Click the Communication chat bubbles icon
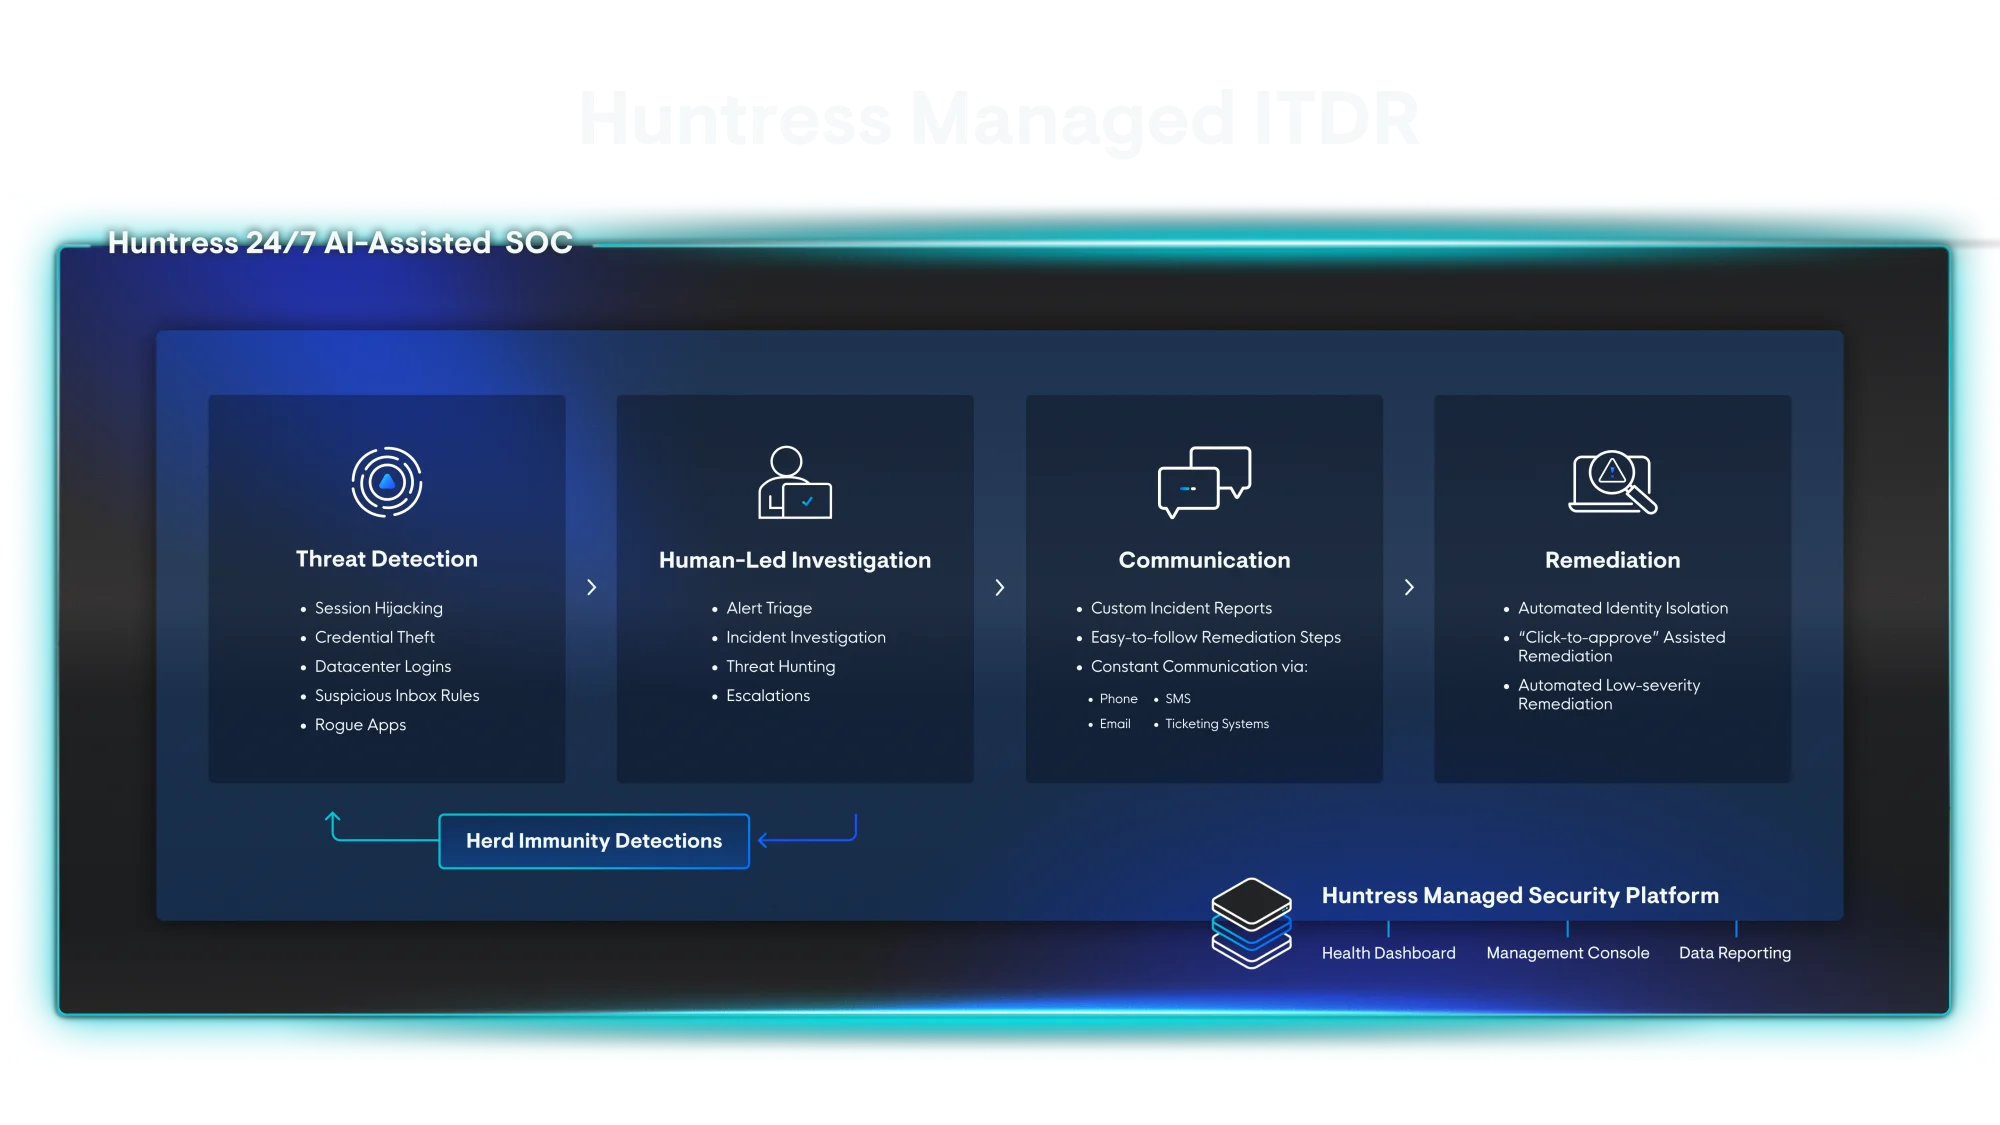Viewport: 2000px width, 1125px height. (x=1204, y=482)
